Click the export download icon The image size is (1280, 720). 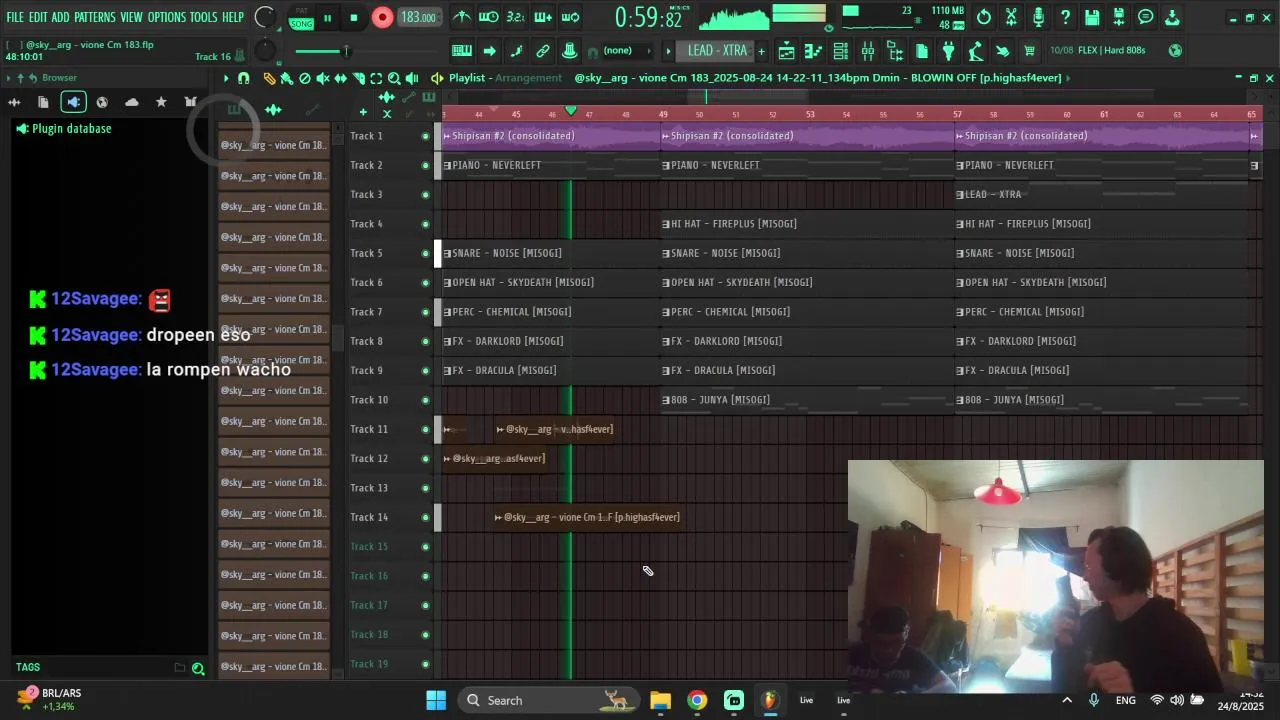pos(1173,17)
